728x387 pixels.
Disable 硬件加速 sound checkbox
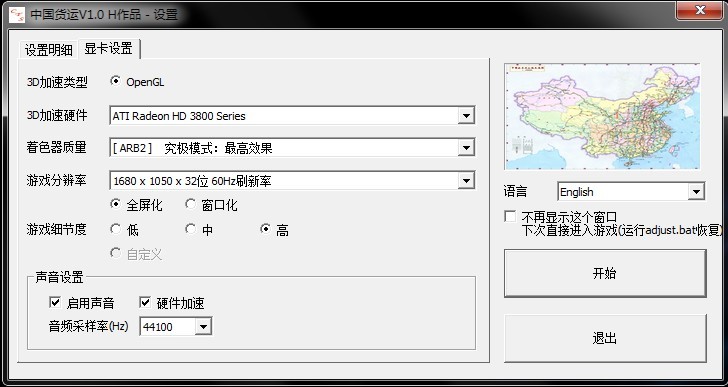145,303
